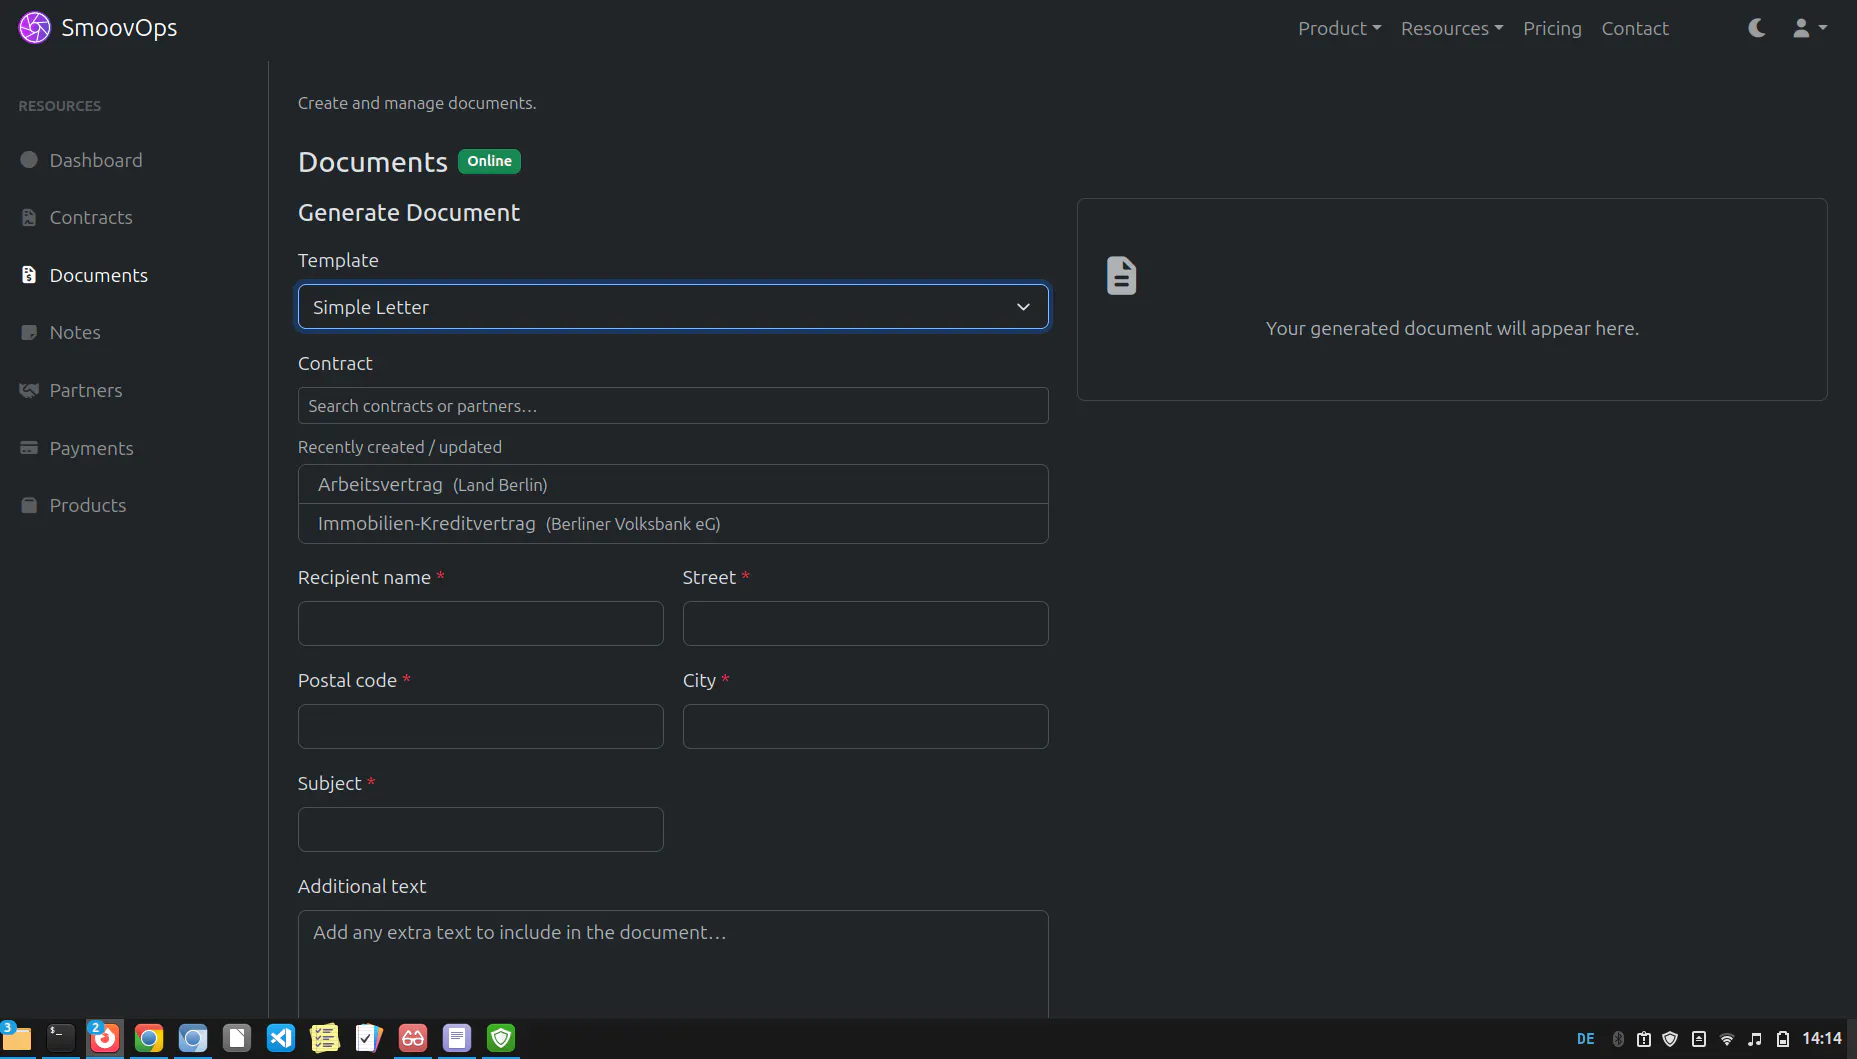
Task: Open Partners in the sidebar
Action: pyautogui.click(x=86, y=390)
